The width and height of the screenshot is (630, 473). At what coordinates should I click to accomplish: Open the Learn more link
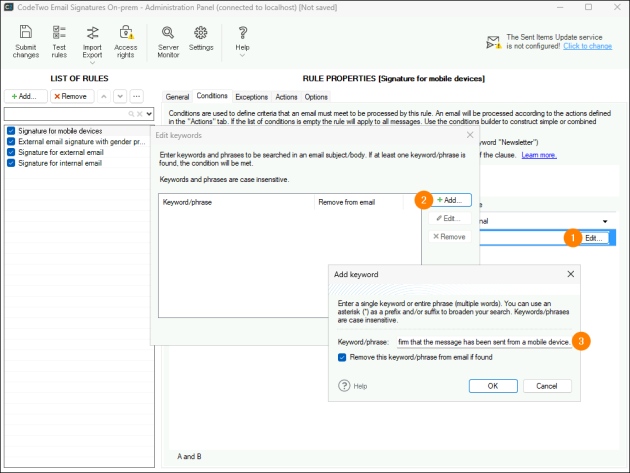point(539,155)
